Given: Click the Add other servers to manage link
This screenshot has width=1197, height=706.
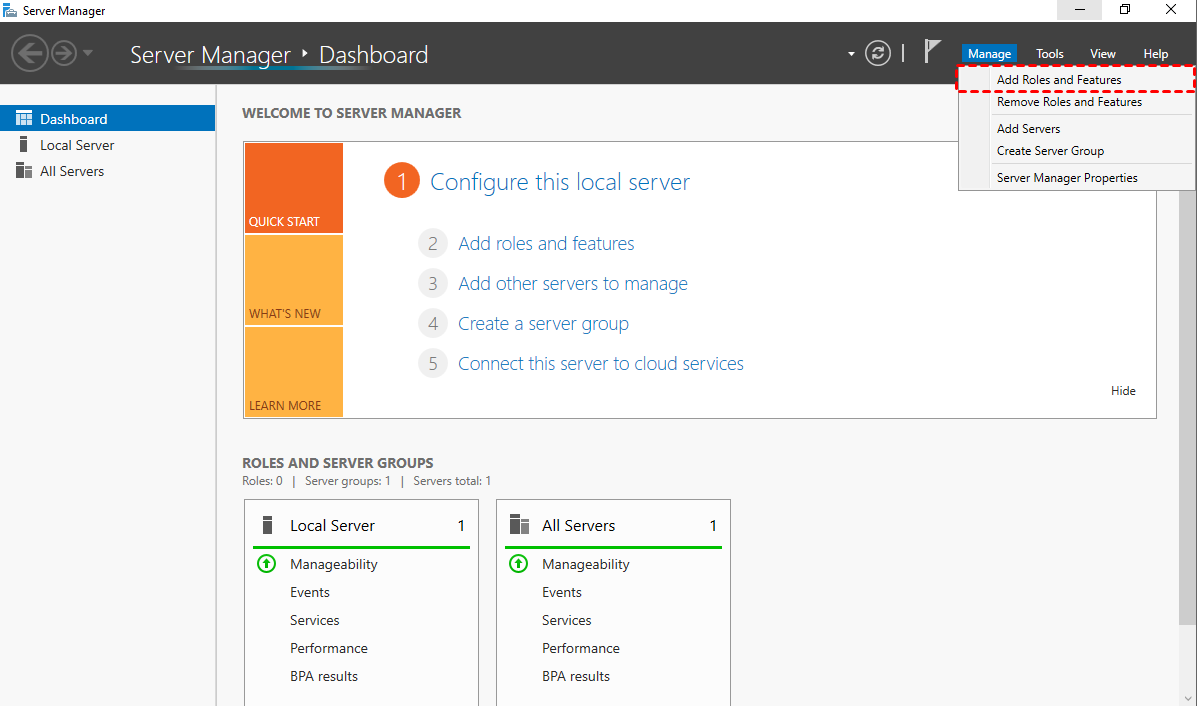Looking at the screenshot, I should pyautogui.click(x=572, y=284).
